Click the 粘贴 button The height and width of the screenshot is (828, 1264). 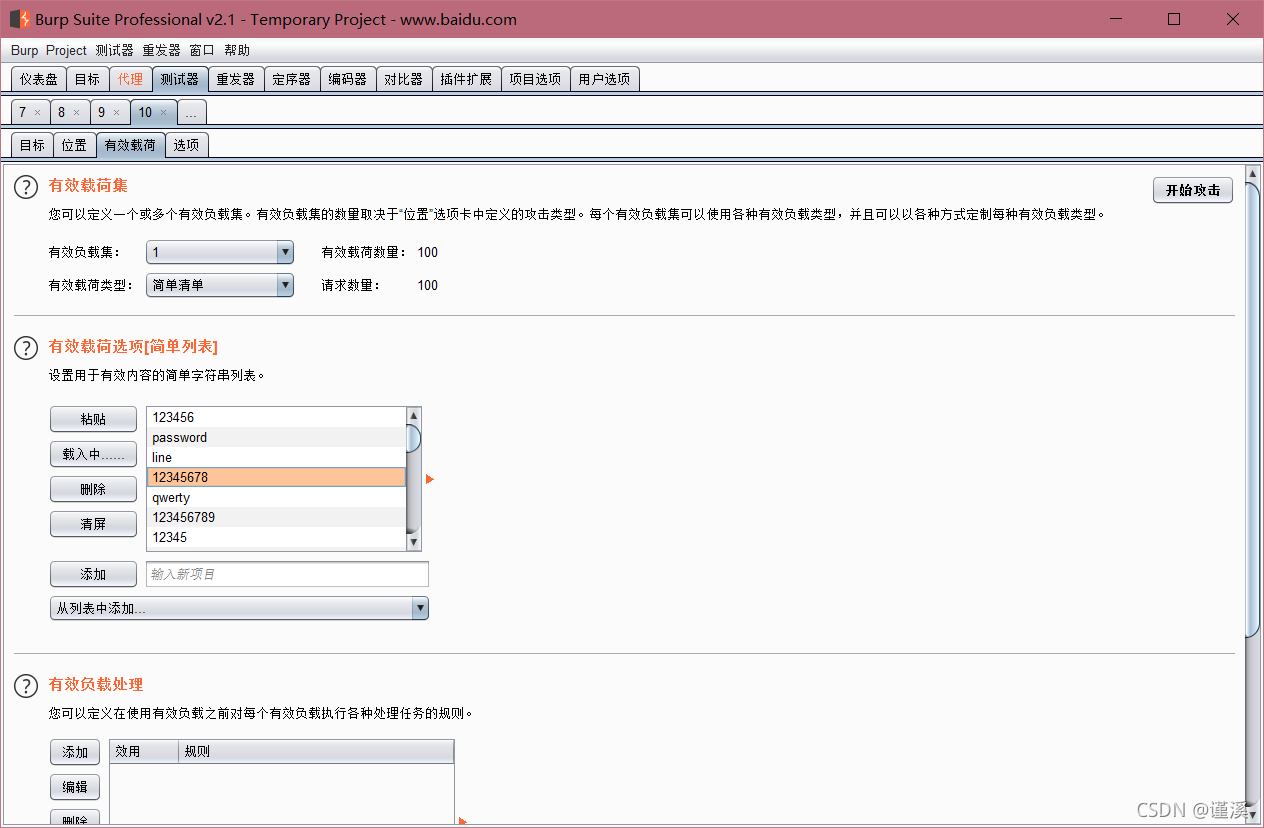[93, 420]
